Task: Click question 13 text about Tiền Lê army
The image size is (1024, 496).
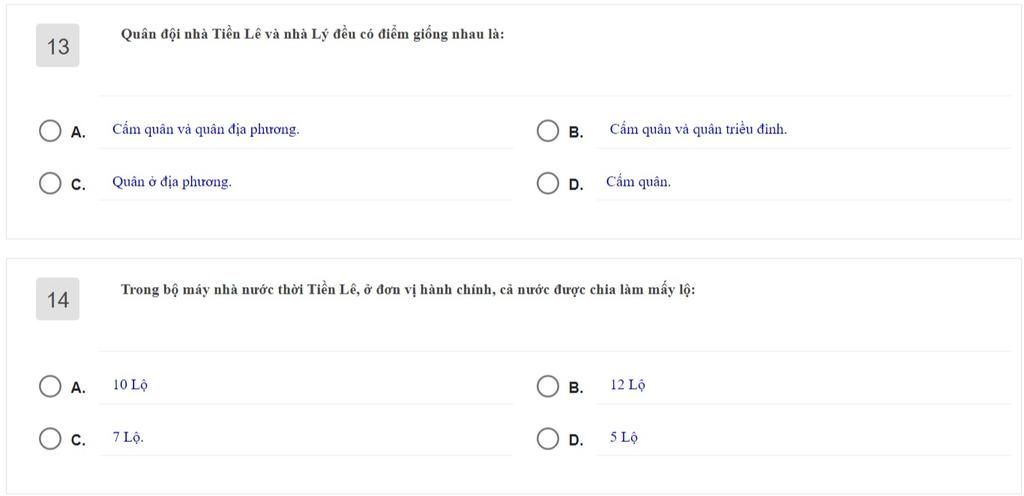Action: [x=312, y=35]
